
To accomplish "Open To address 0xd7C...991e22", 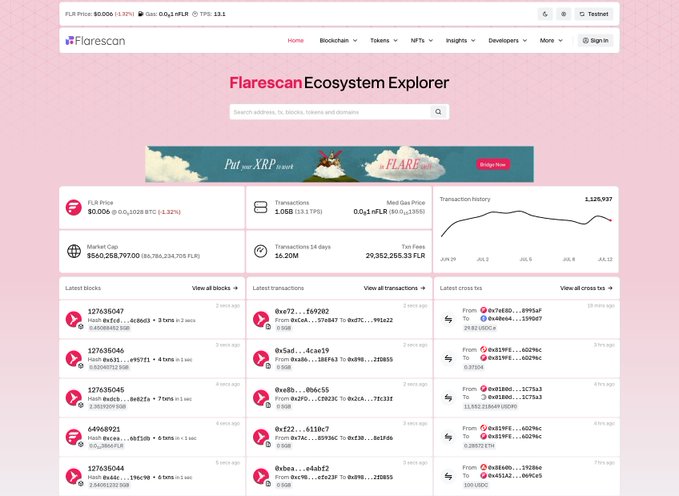I will [x=370, y=320].
